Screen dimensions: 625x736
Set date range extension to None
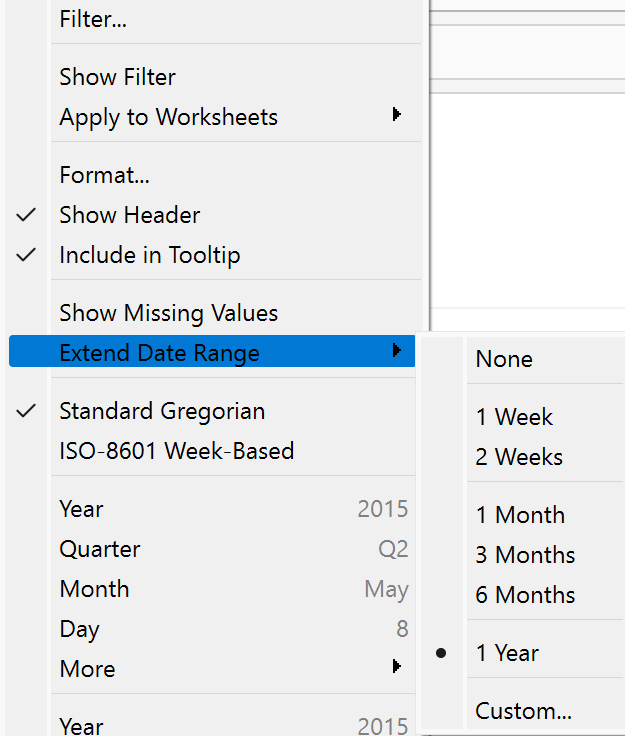pos(504,359)
